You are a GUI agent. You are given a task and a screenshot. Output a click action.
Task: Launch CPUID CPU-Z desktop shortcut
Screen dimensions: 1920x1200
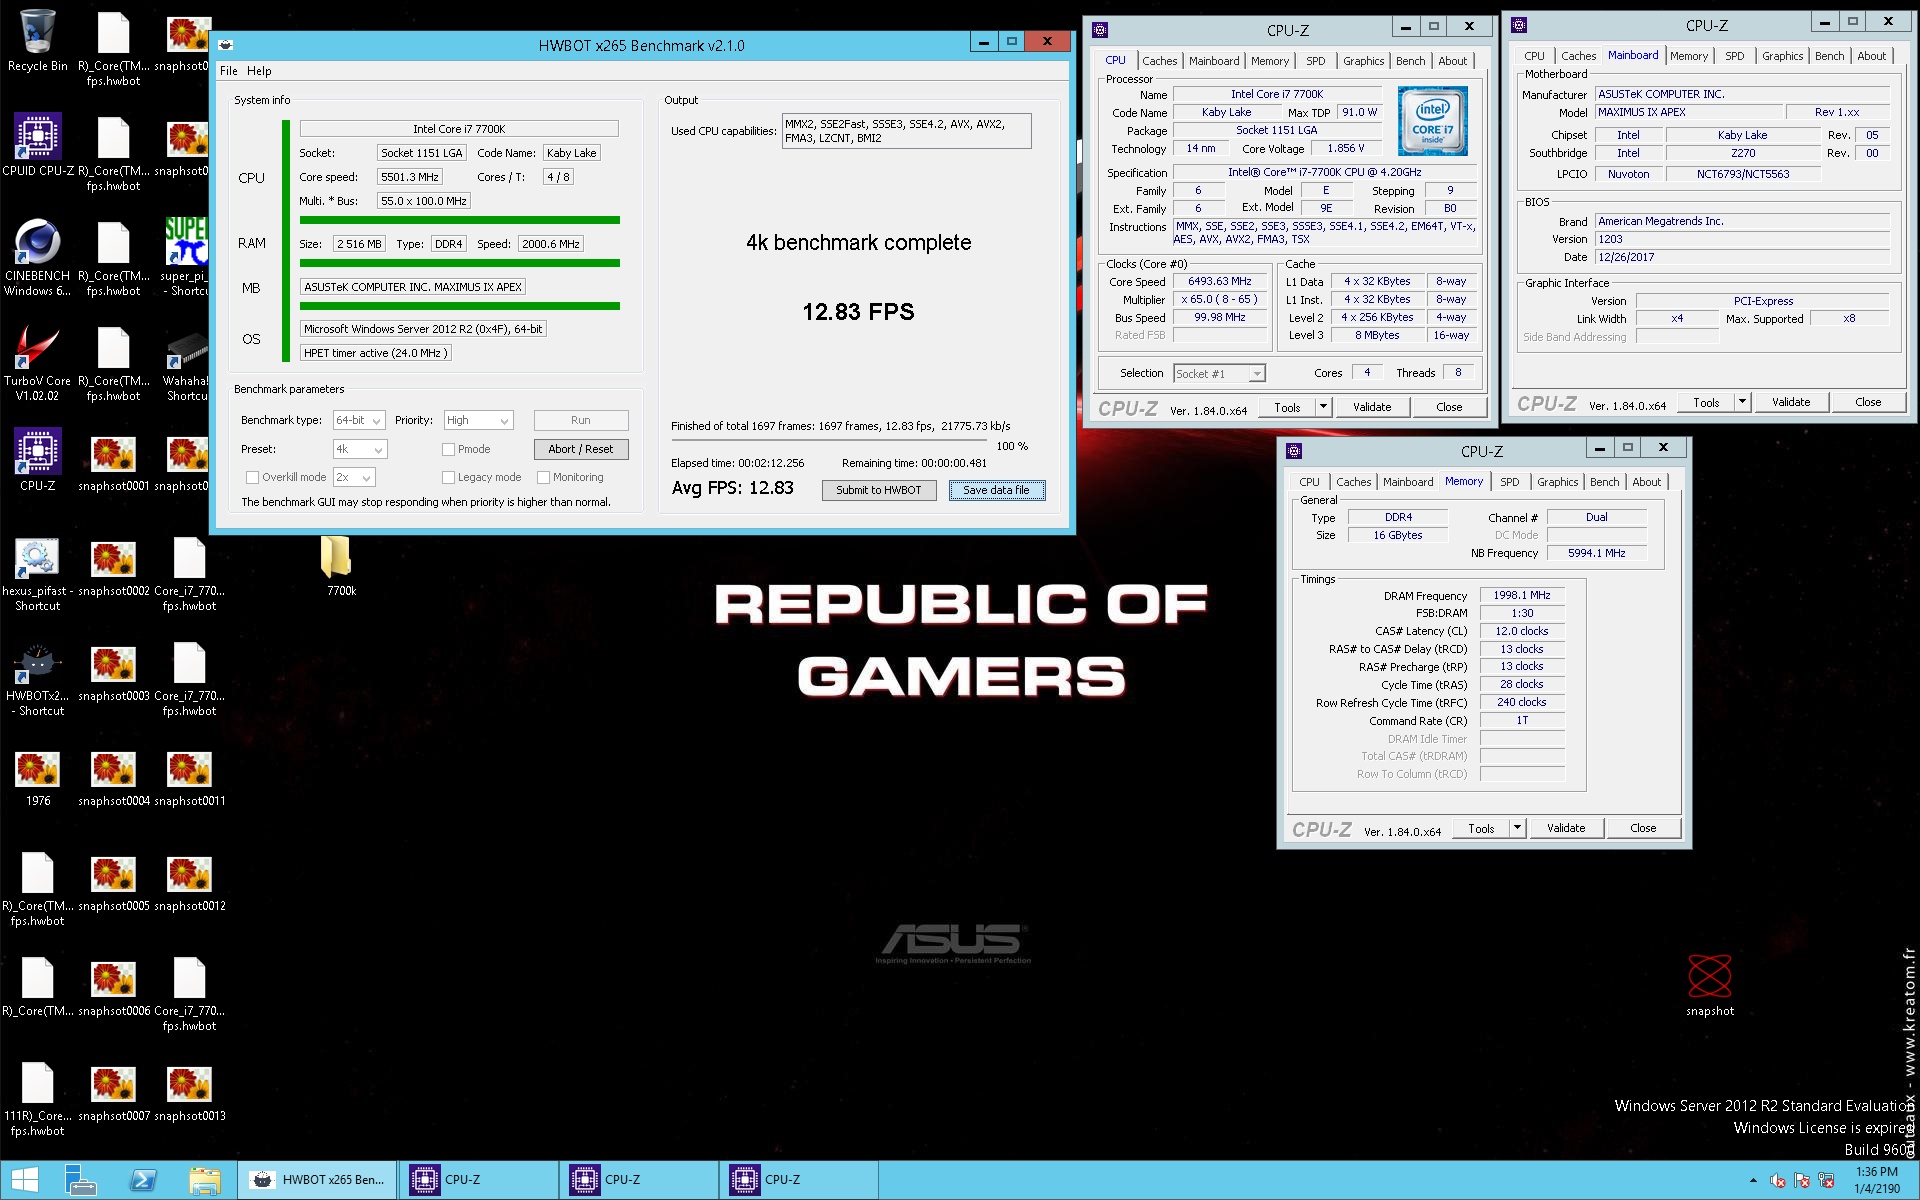38,146
